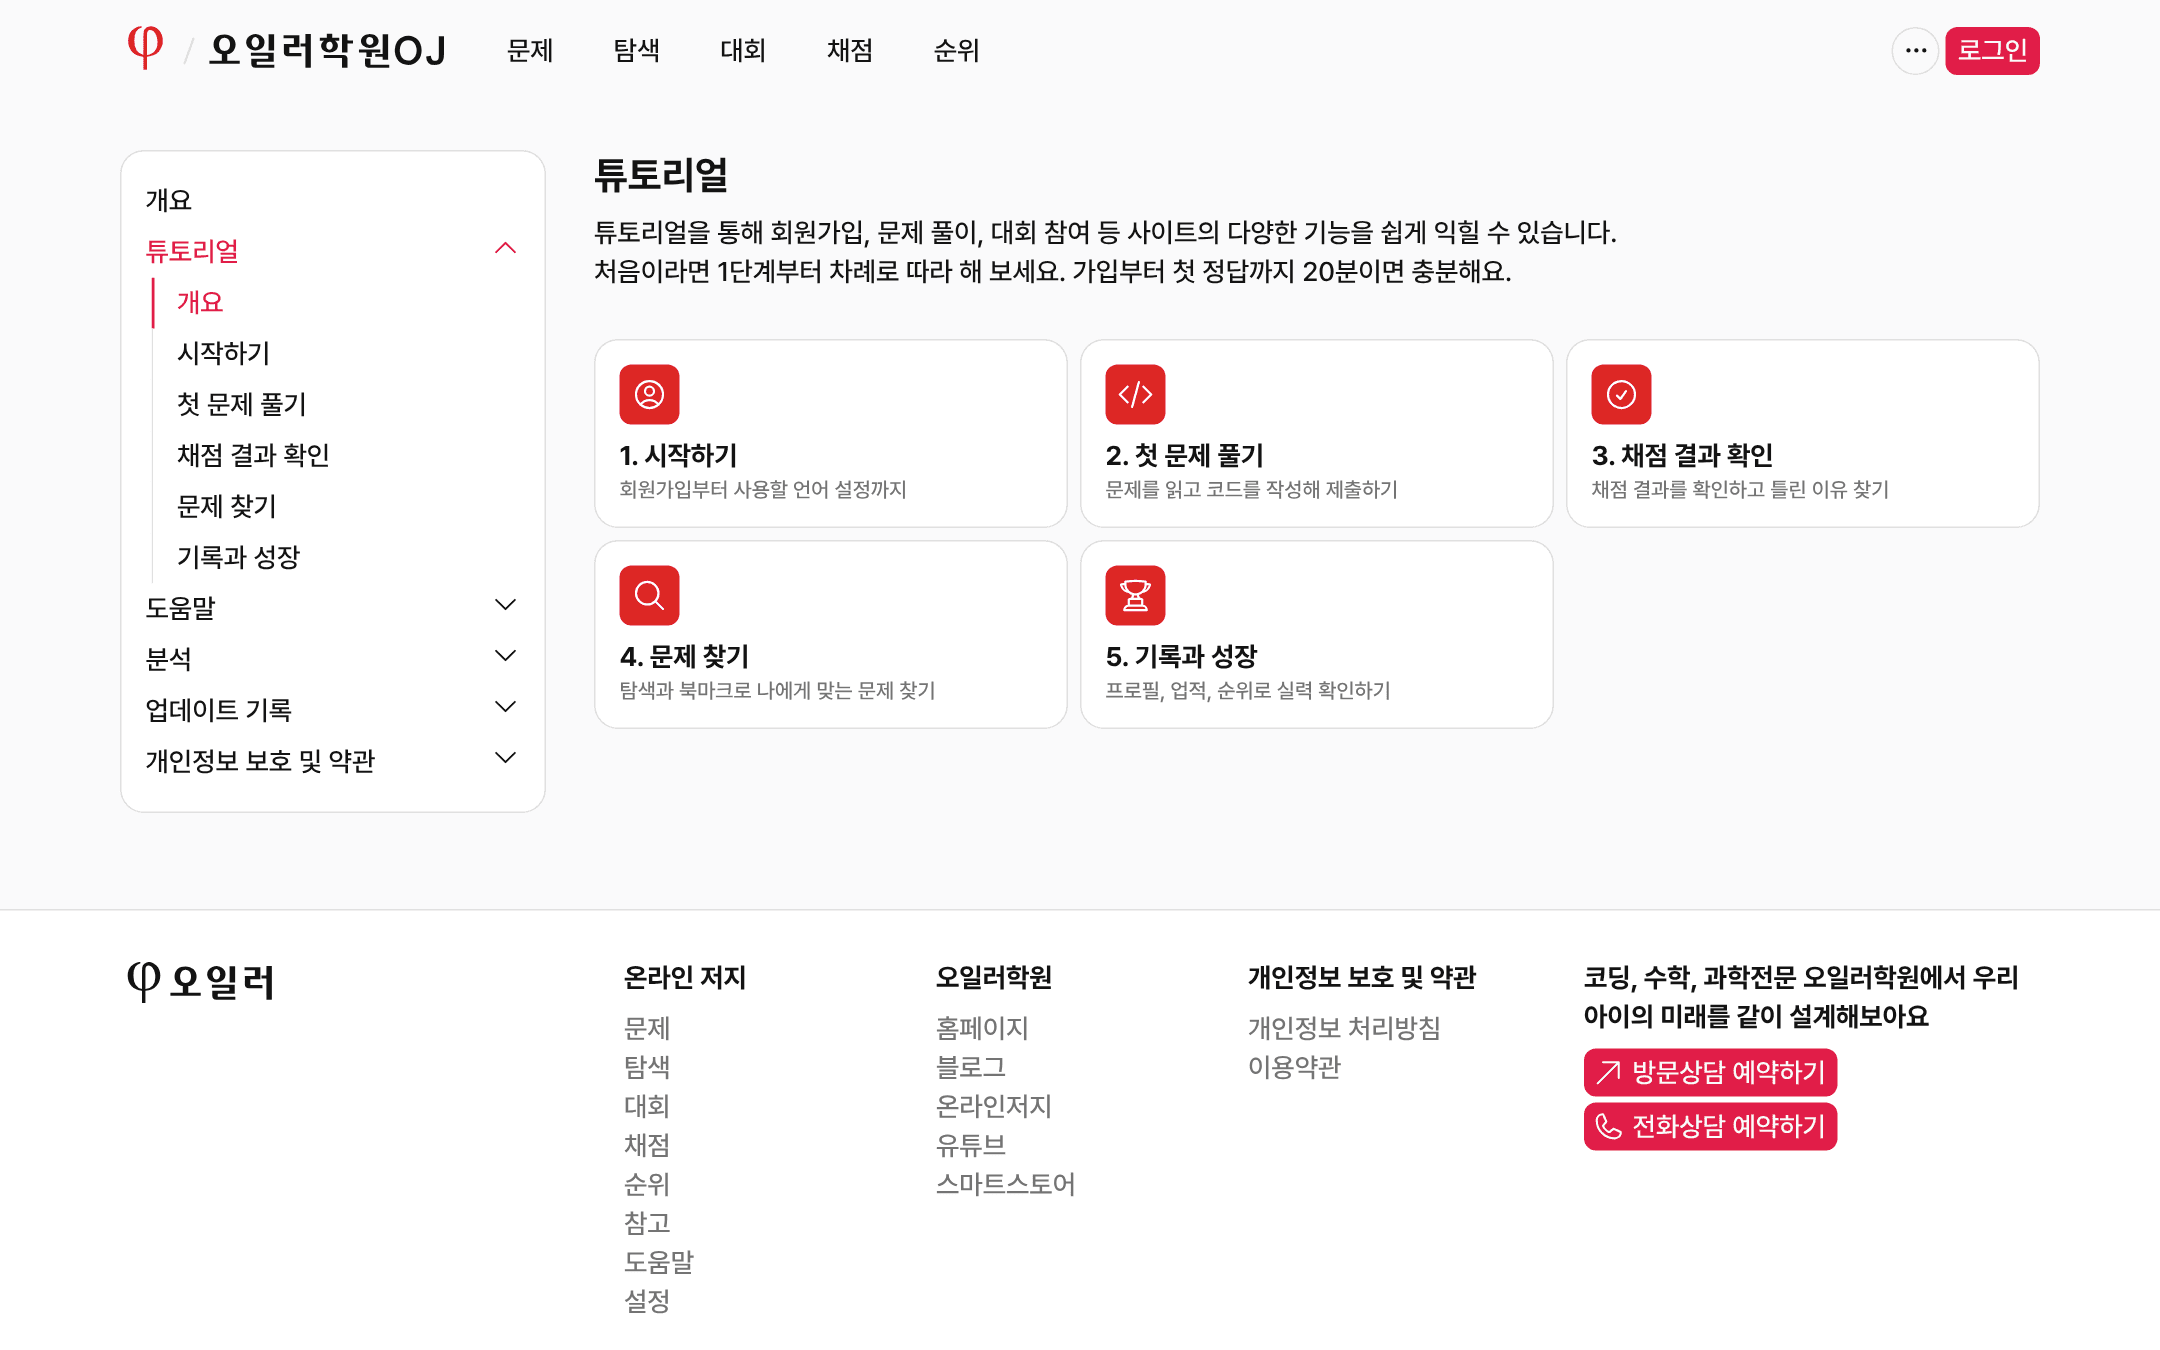This screenshot has height=1350, width=2160.
Task: Click footer 스마트스토어 link
Action: pyautogui.click(x=1005, y=1184)
